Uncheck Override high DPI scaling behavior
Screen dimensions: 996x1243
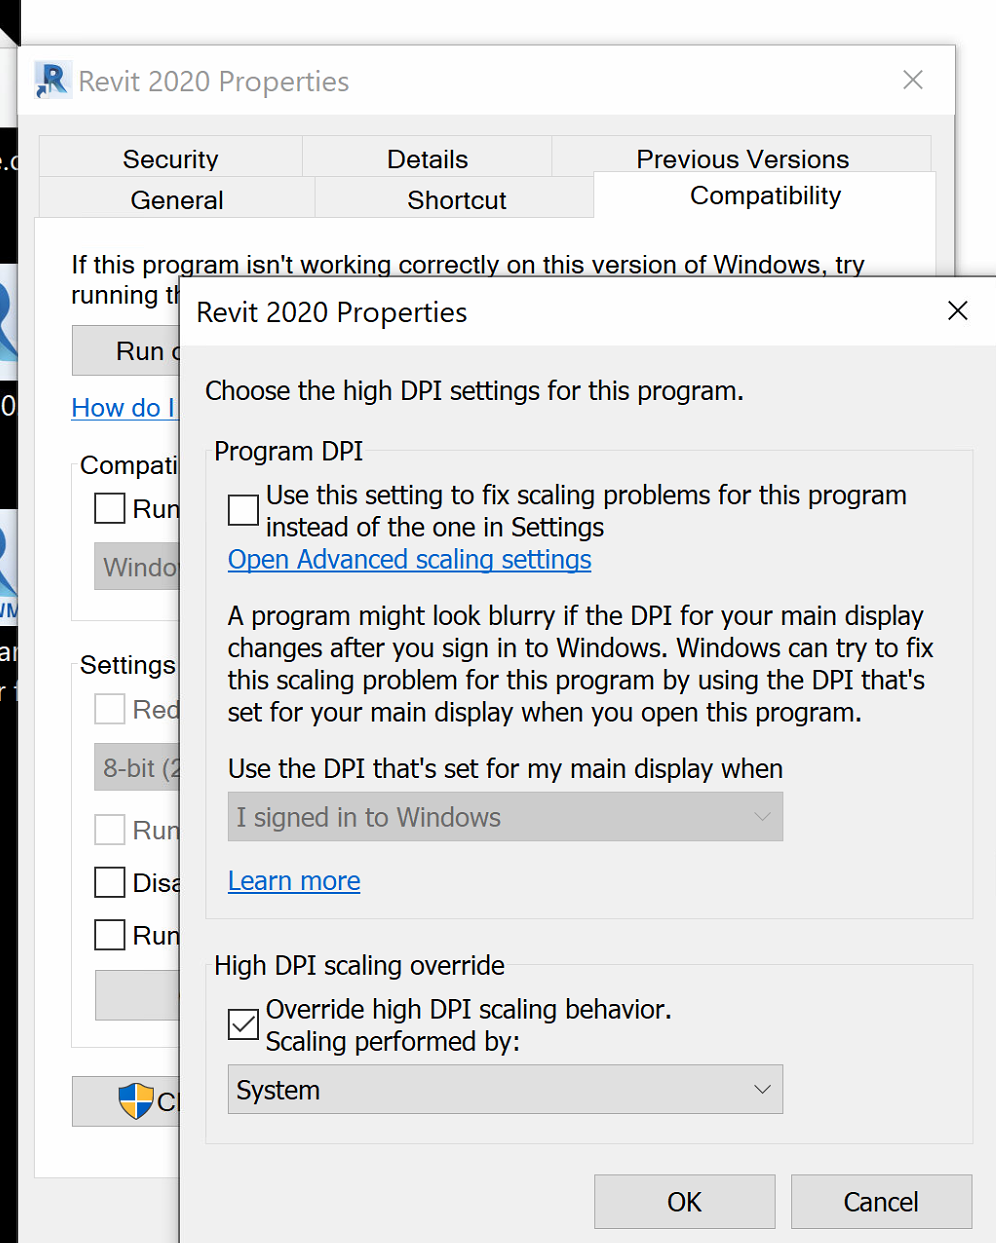243,1024
